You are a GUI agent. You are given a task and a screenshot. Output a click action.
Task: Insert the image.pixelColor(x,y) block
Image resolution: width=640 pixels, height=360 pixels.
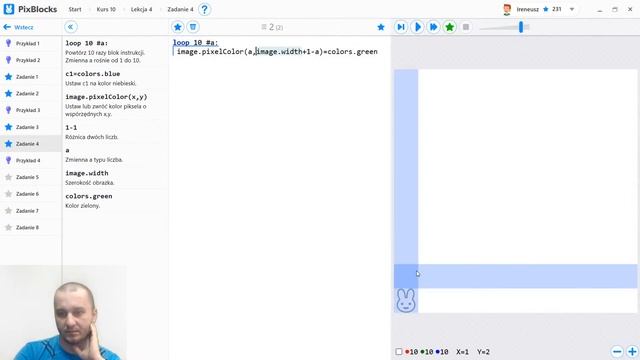click(x=106, y=97)
